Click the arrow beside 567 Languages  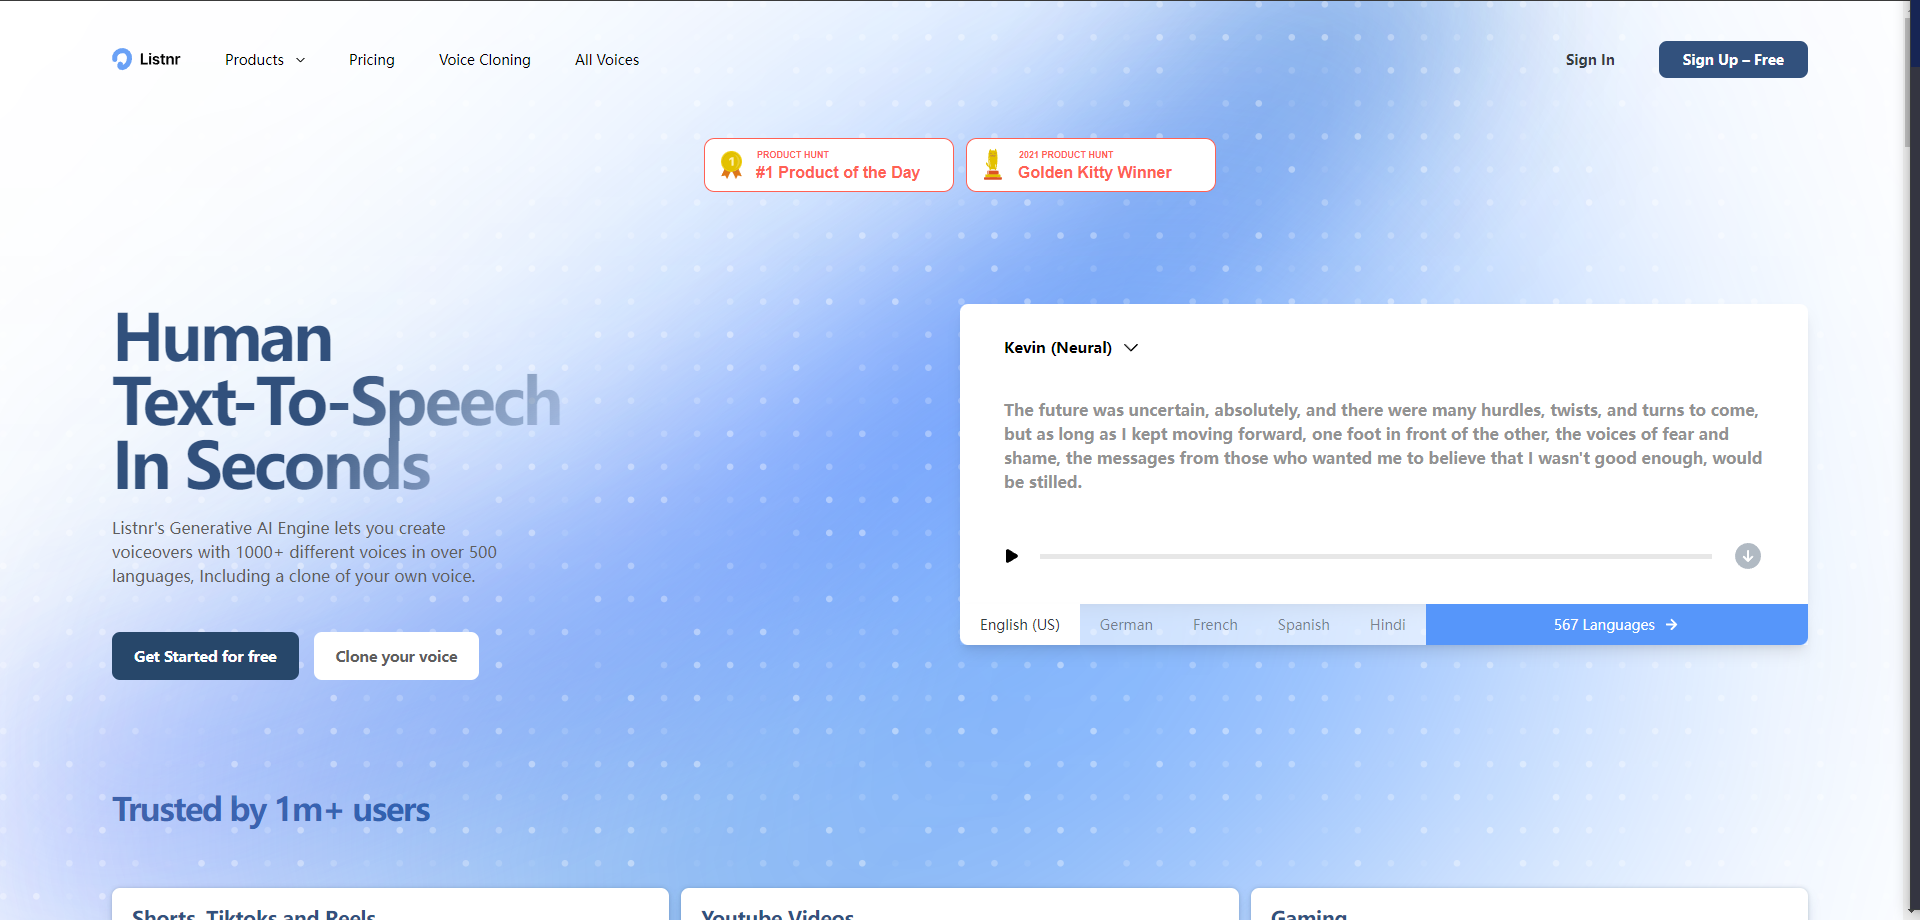pyautogui.click(x=1671, y=625)
